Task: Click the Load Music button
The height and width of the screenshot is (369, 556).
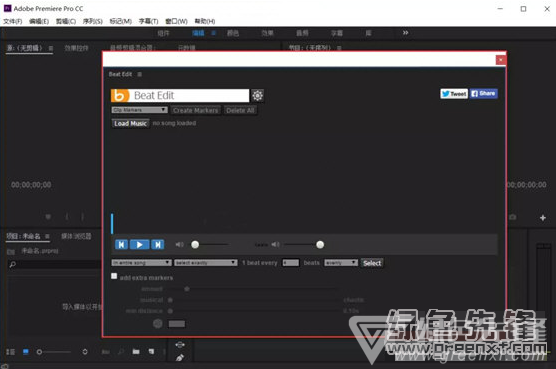Action: point(130,123)
